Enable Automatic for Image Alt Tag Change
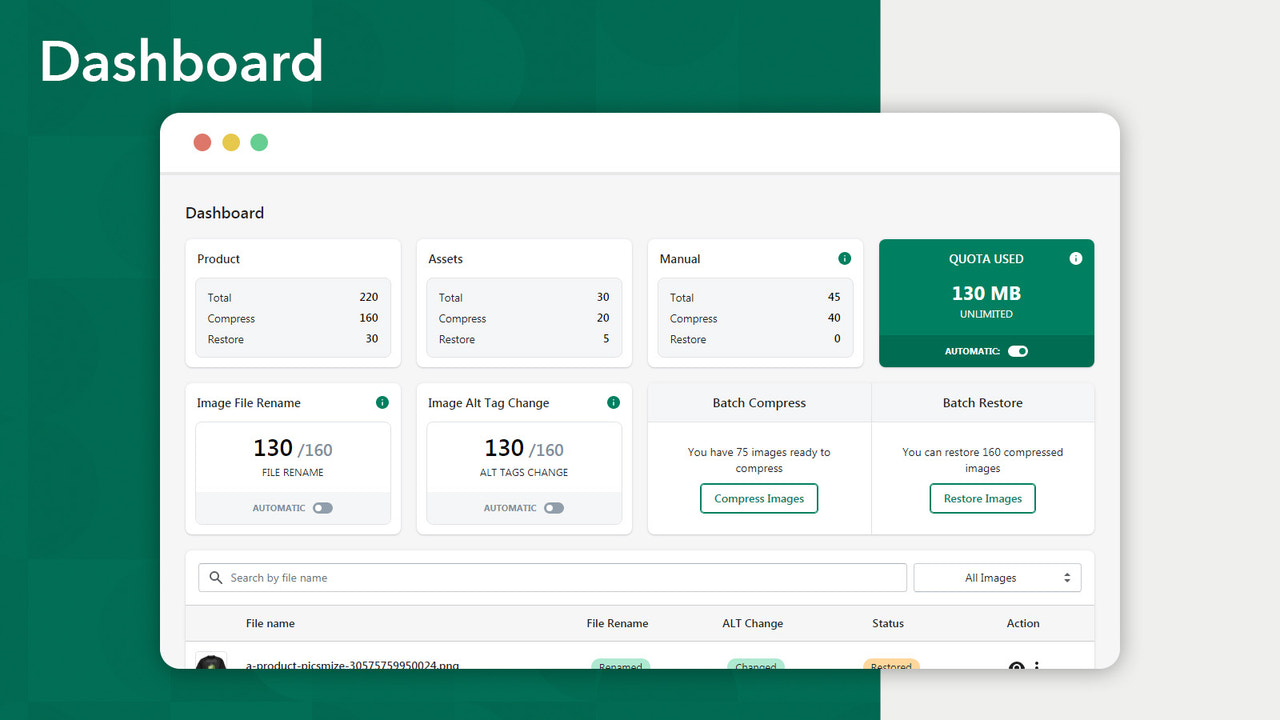This screenshot has width=1280, height=720. (x=554, y=507)
